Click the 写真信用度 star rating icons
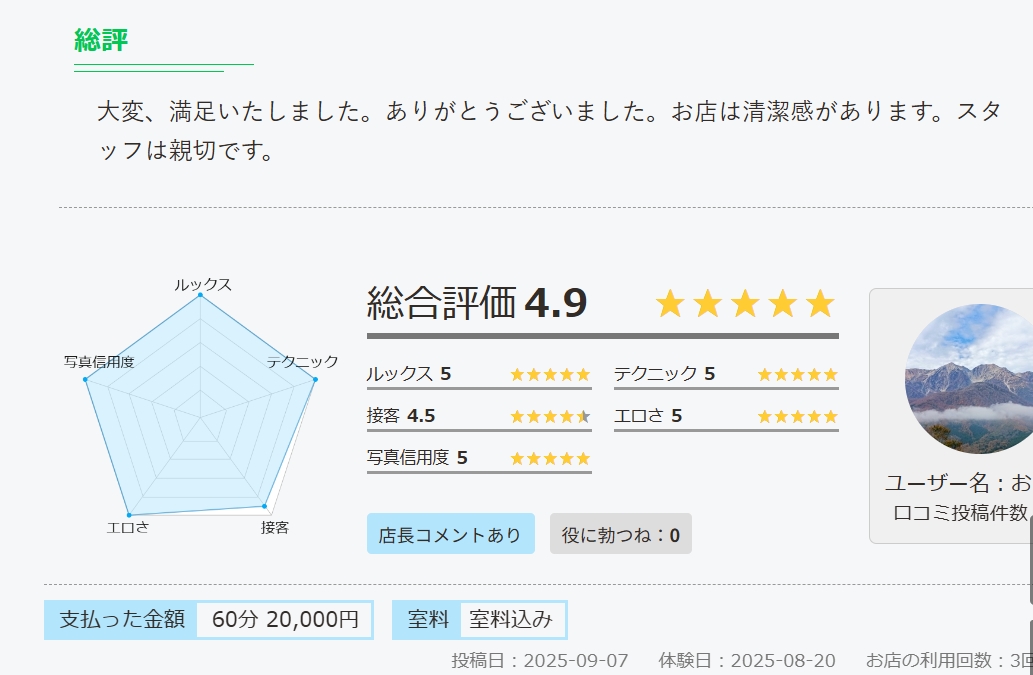Image resolution: width=1033 pixels, height=675 pixels. point(550,458)
